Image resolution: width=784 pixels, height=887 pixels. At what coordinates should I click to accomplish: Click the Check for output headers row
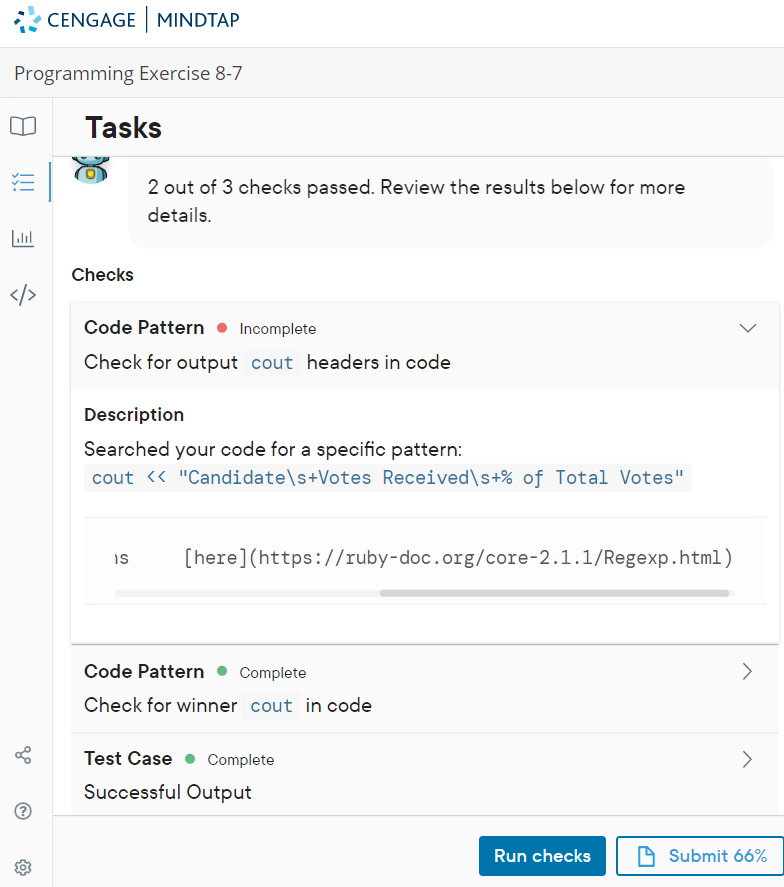click(424, 345)
